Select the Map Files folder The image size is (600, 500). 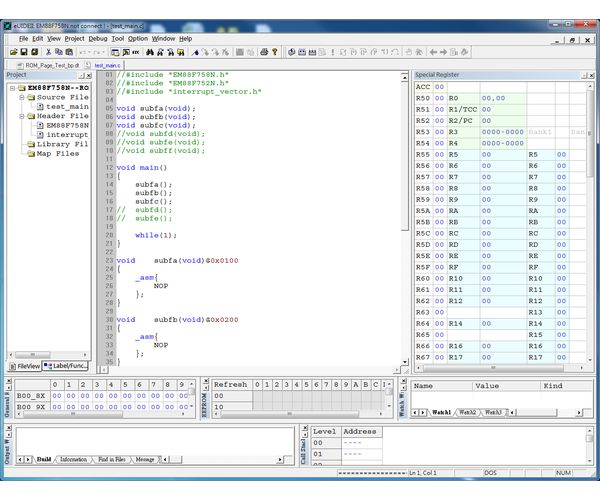pyautogui.click(x=58, y=154)
